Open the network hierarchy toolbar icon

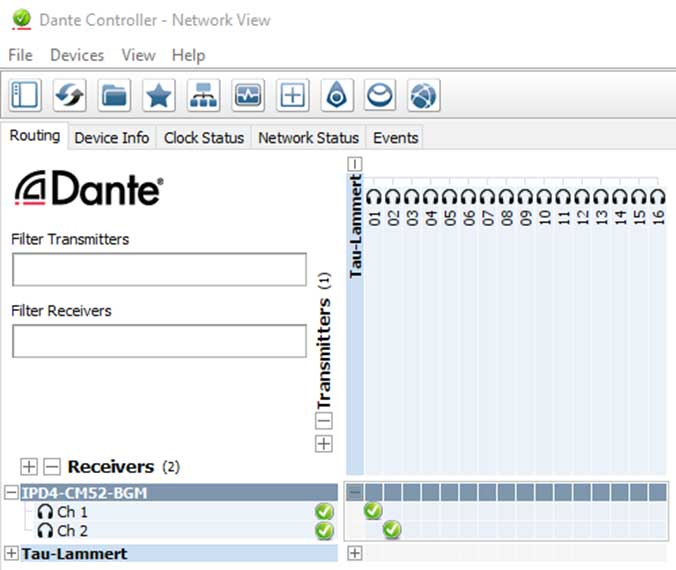click(x=203, y=95)
